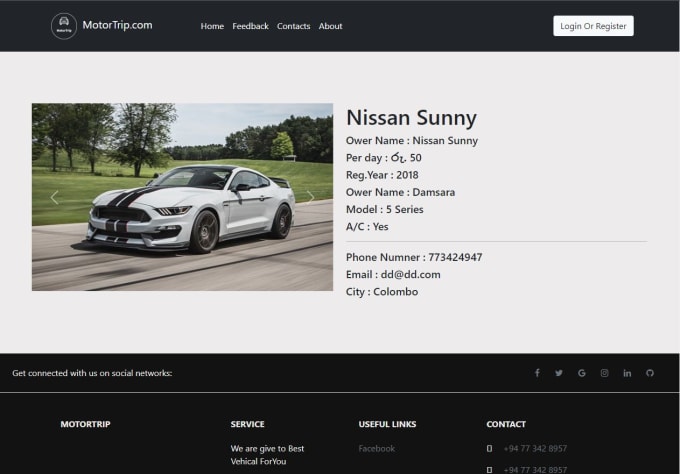Open the Facebook social icon in footer
Viewport: 680px width, 474px height.
point(537,373)
